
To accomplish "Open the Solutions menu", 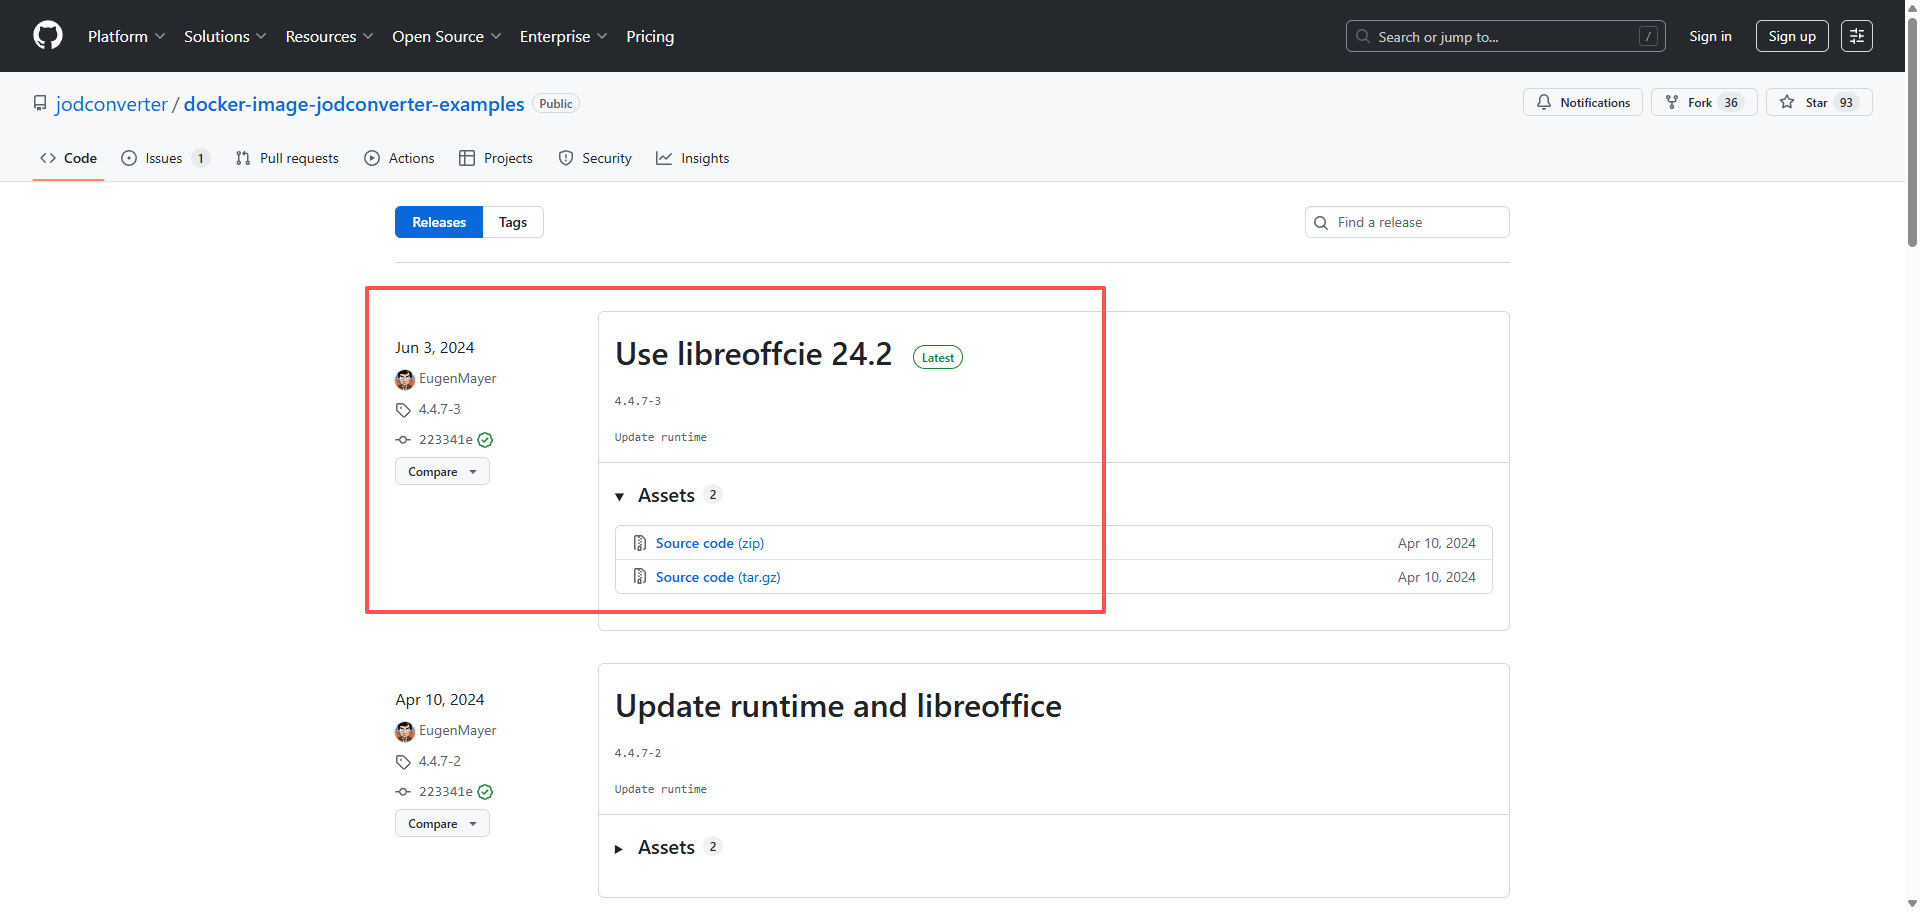I will [x=225, y=36].
